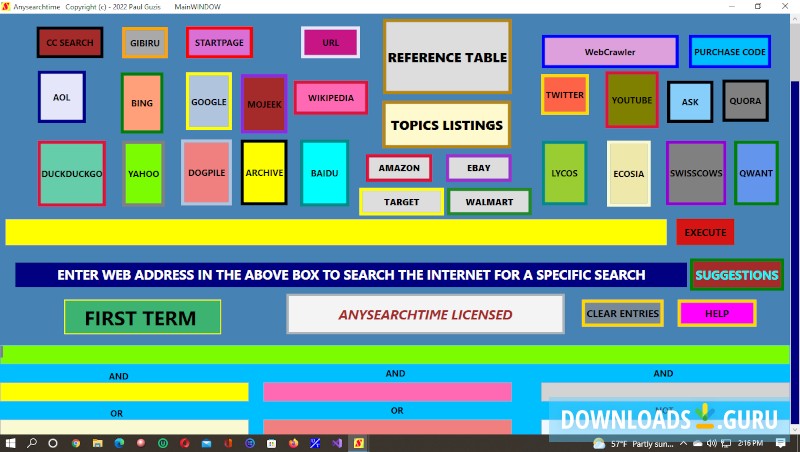800x452 pixels.
Task: Pick the ECOSIA search button
Action: 629,173
